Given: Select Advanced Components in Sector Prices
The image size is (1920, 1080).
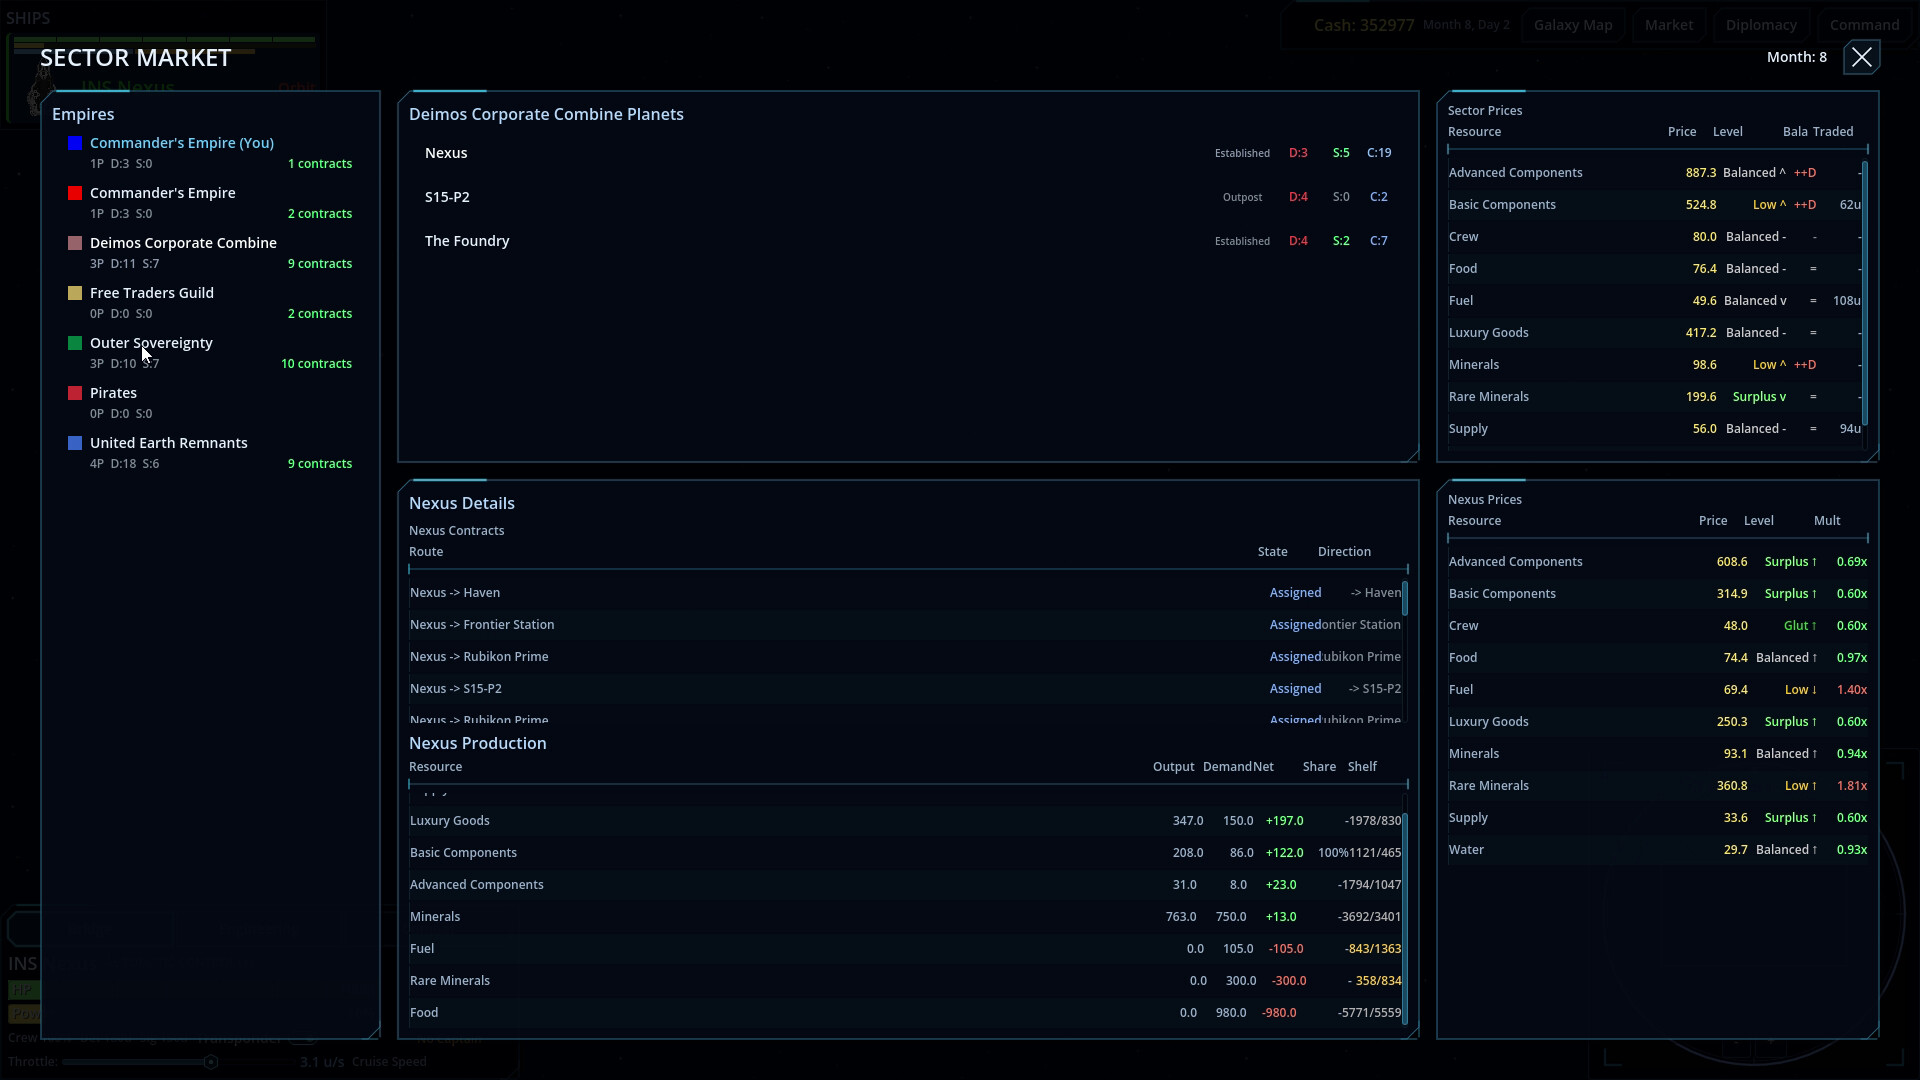Looking at the screenshot, I should pyautogui.click(x=1655, y=173).
